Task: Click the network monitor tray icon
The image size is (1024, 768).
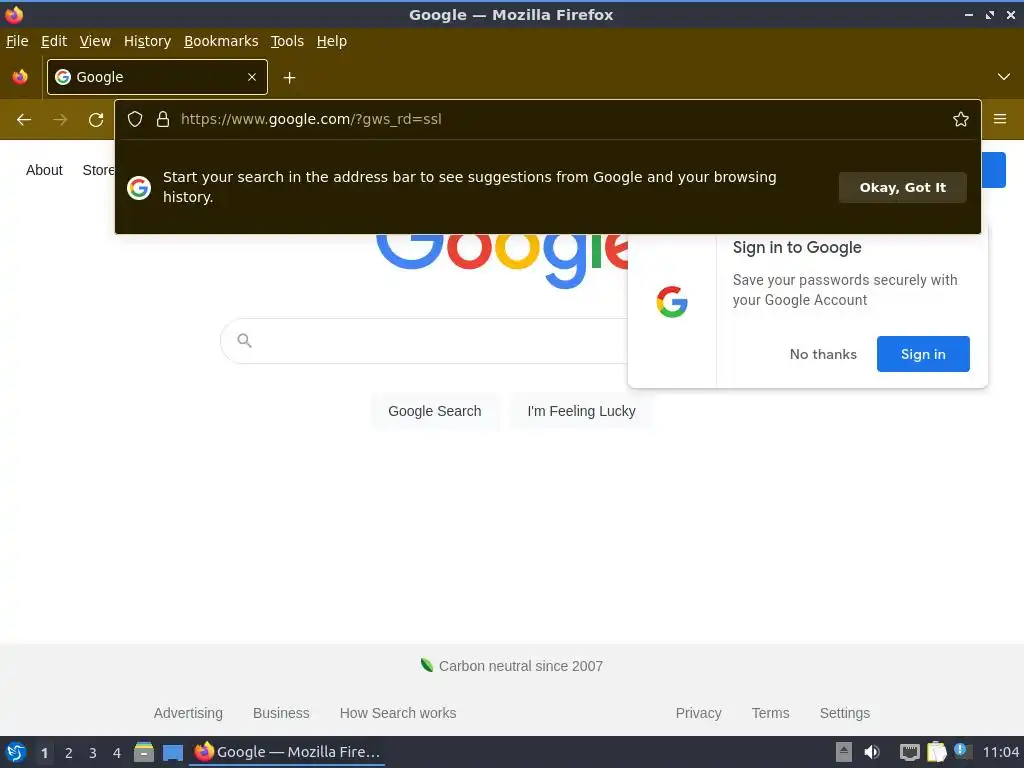Action: click(x=909, y=752)
